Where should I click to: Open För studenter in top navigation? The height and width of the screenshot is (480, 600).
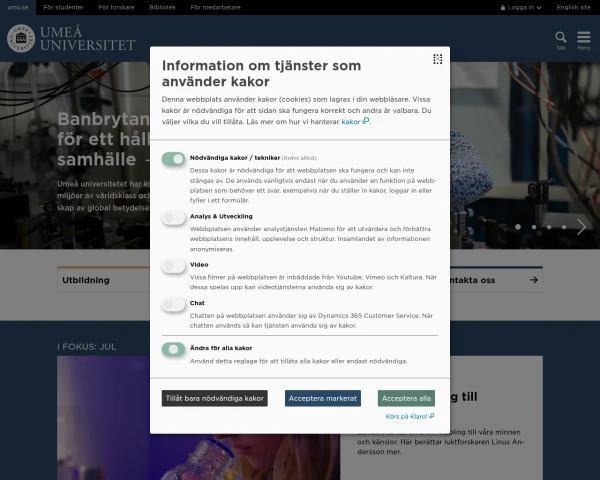tap(64, 7)
